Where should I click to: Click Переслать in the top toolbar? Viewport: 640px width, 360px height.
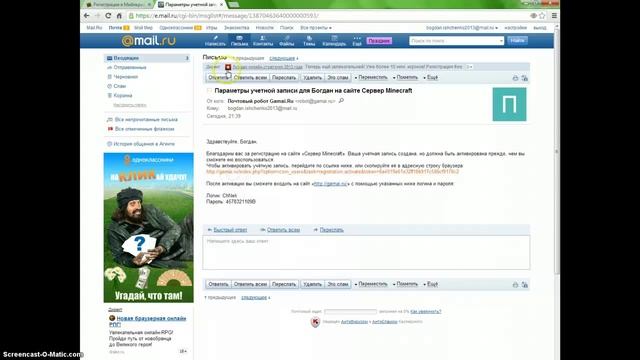(x=284, y=78)
